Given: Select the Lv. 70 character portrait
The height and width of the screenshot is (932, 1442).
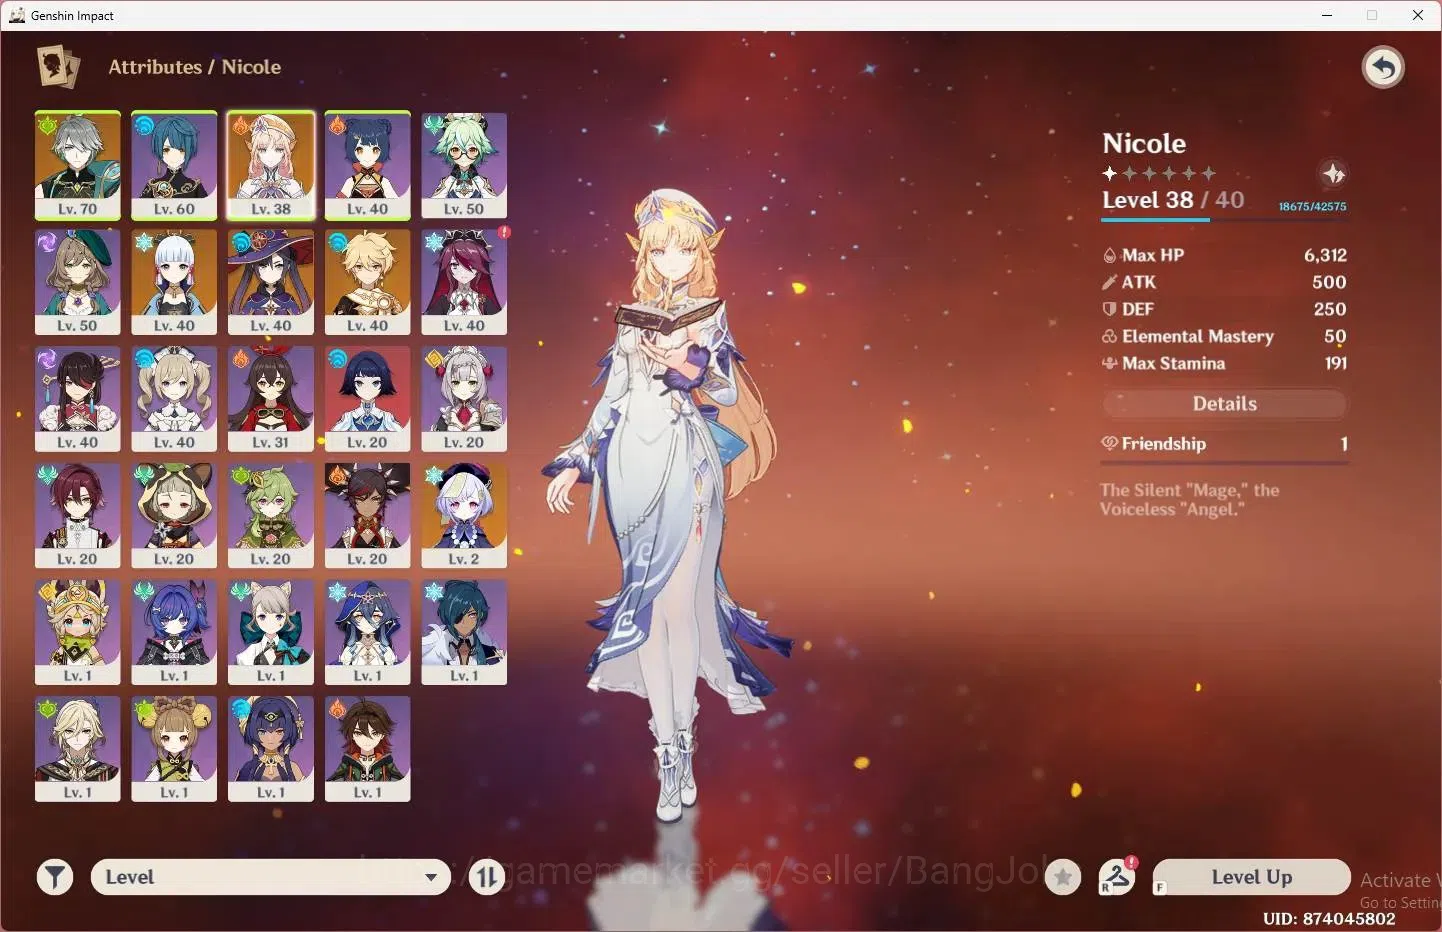Looking at the screenshot, I should [78, 165].
